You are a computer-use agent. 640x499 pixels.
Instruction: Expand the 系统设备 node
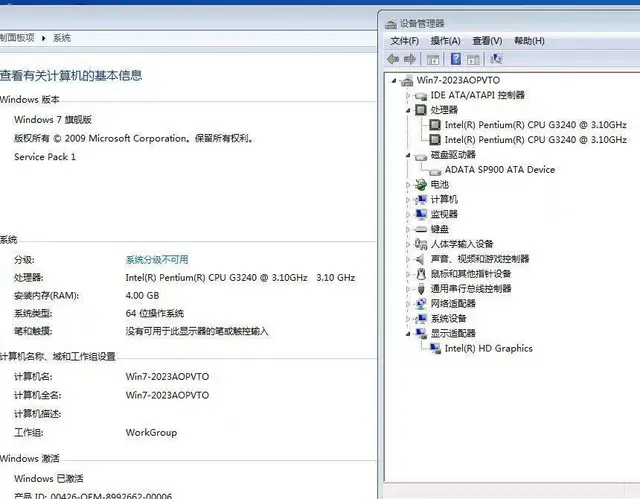408,319
